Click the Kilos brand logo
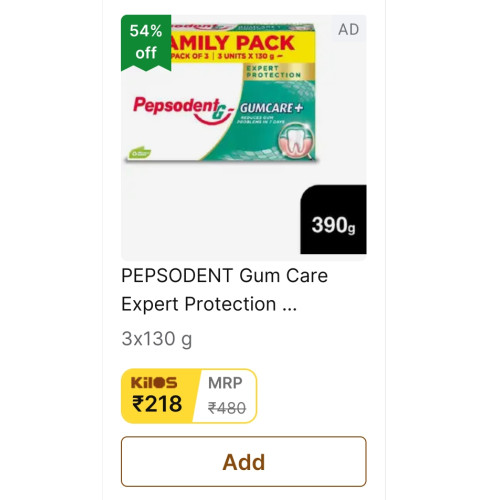 [x=154, y=383]
